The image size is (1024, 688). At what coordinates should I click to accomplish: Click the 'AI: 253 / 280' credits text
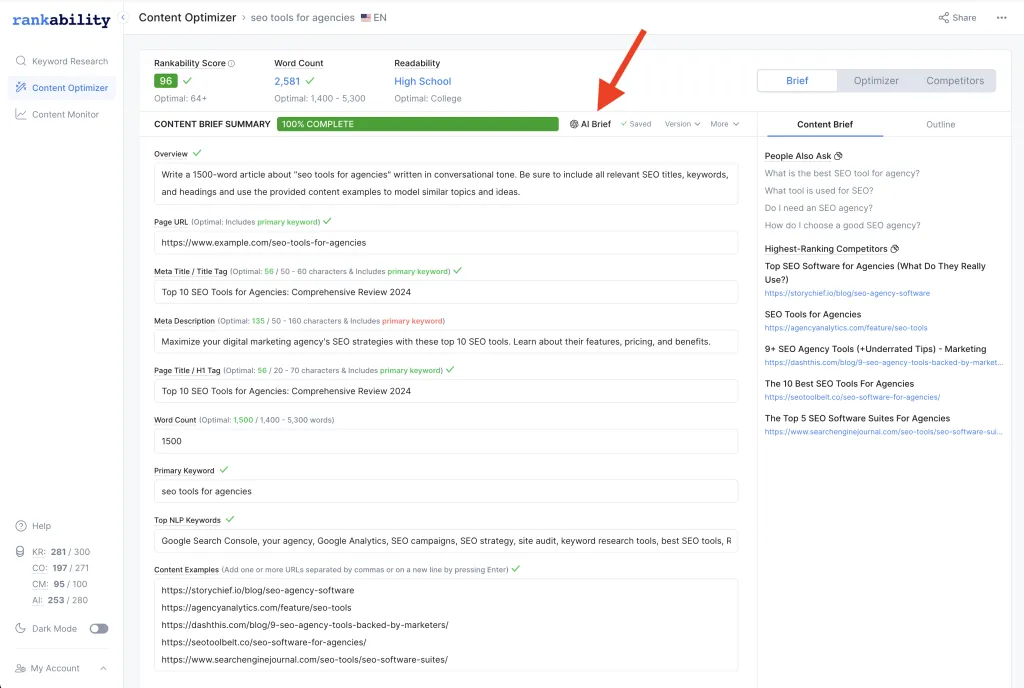pos(60,600)
